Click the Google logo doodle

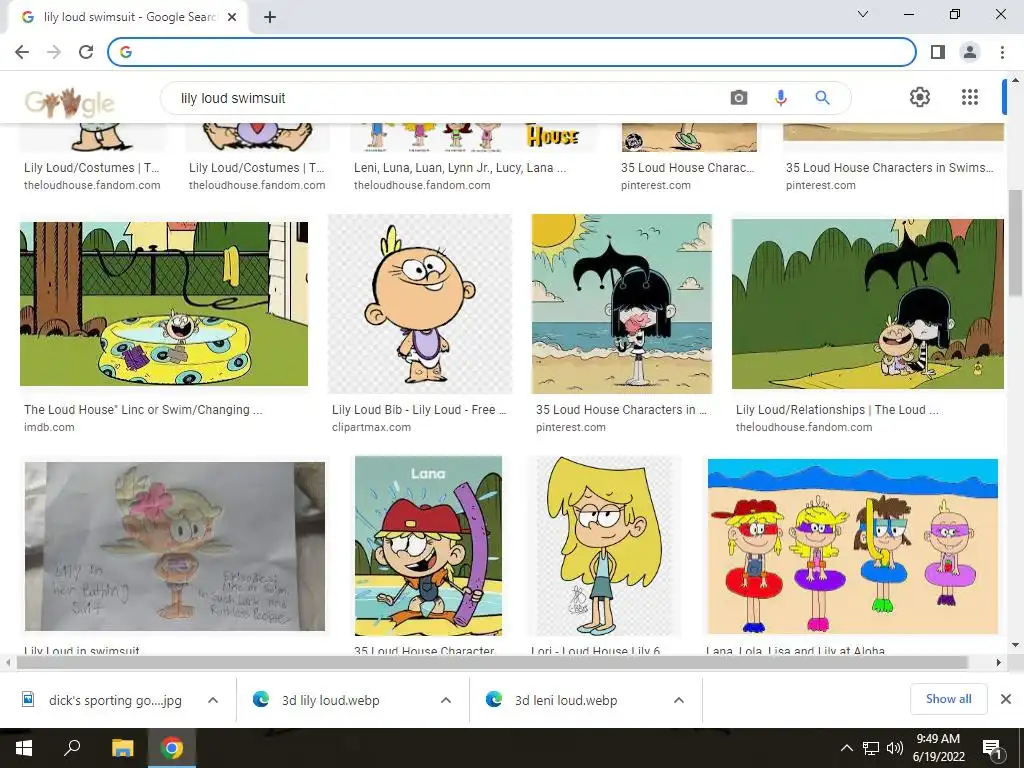(70, 102)
